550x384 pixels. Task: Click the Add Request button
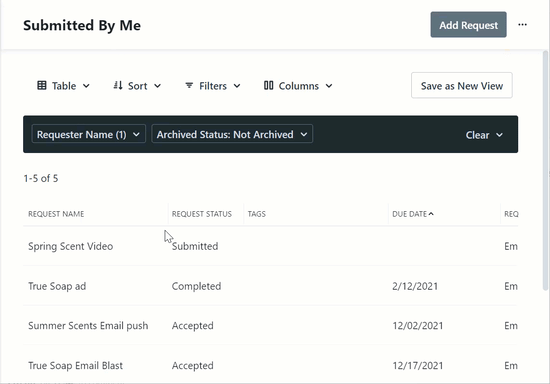468,25
